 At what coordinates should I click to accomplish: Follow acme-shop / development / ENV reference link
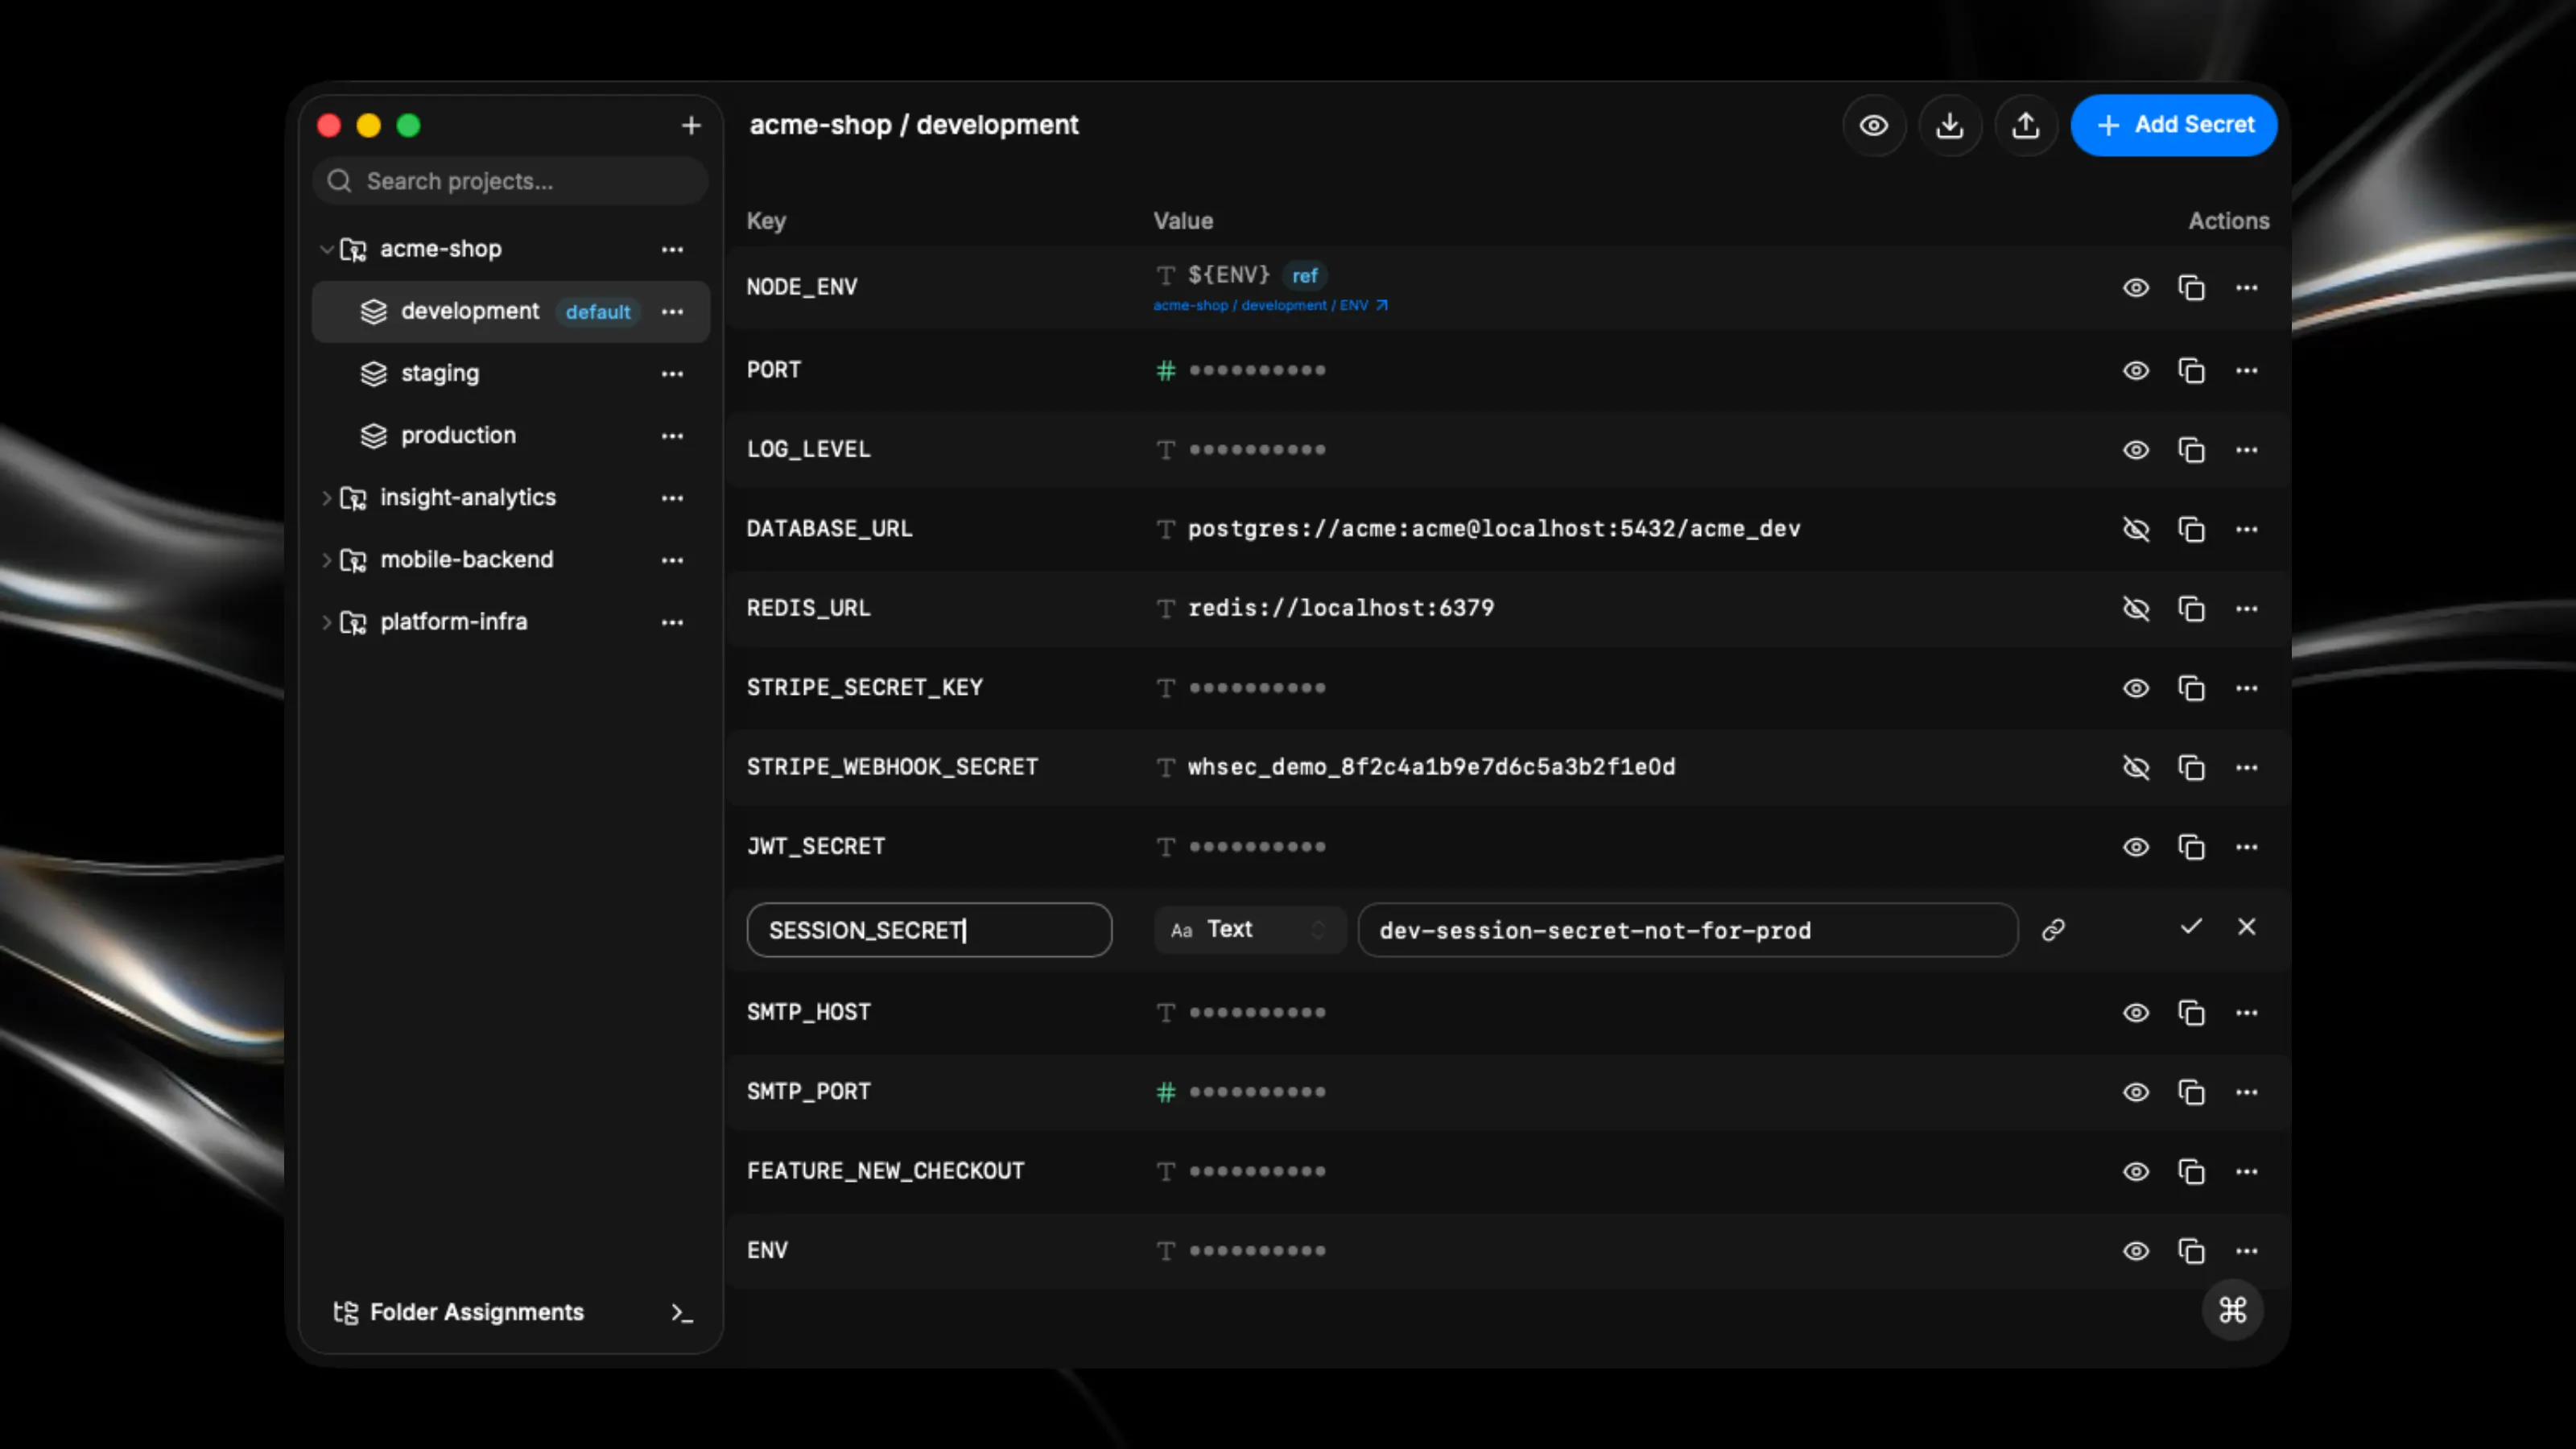click(x=1270, y=305)
